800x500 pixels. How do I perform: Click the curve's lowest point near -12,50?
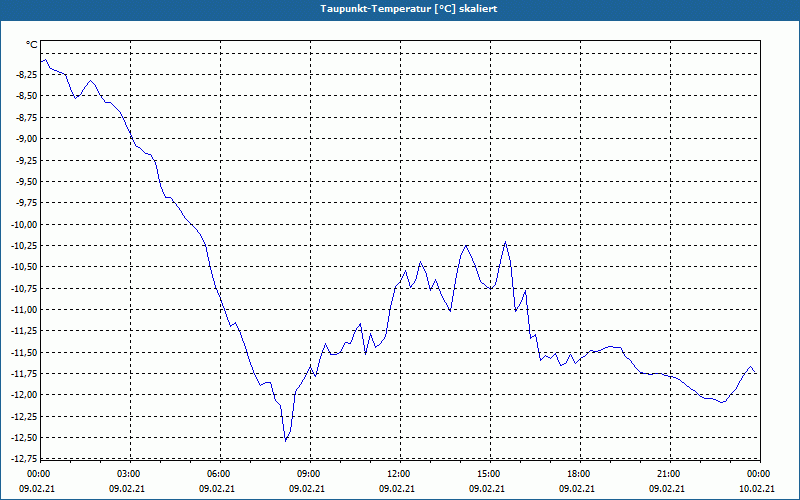point(285,441)
